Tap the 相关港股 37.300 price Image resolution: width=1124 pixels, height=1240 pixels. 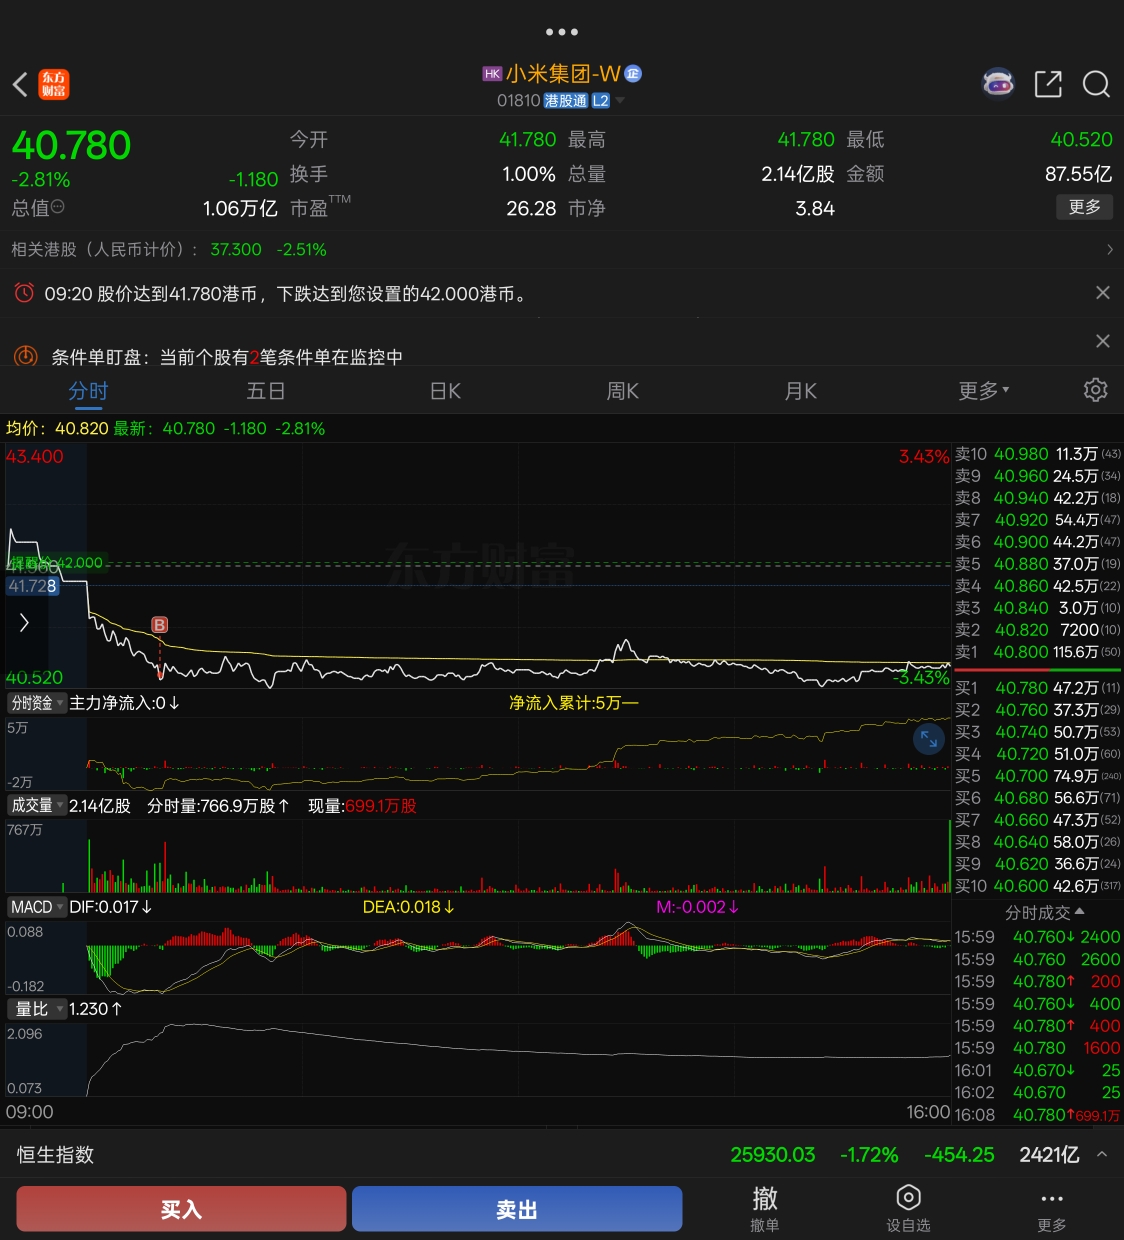(236, 250)
